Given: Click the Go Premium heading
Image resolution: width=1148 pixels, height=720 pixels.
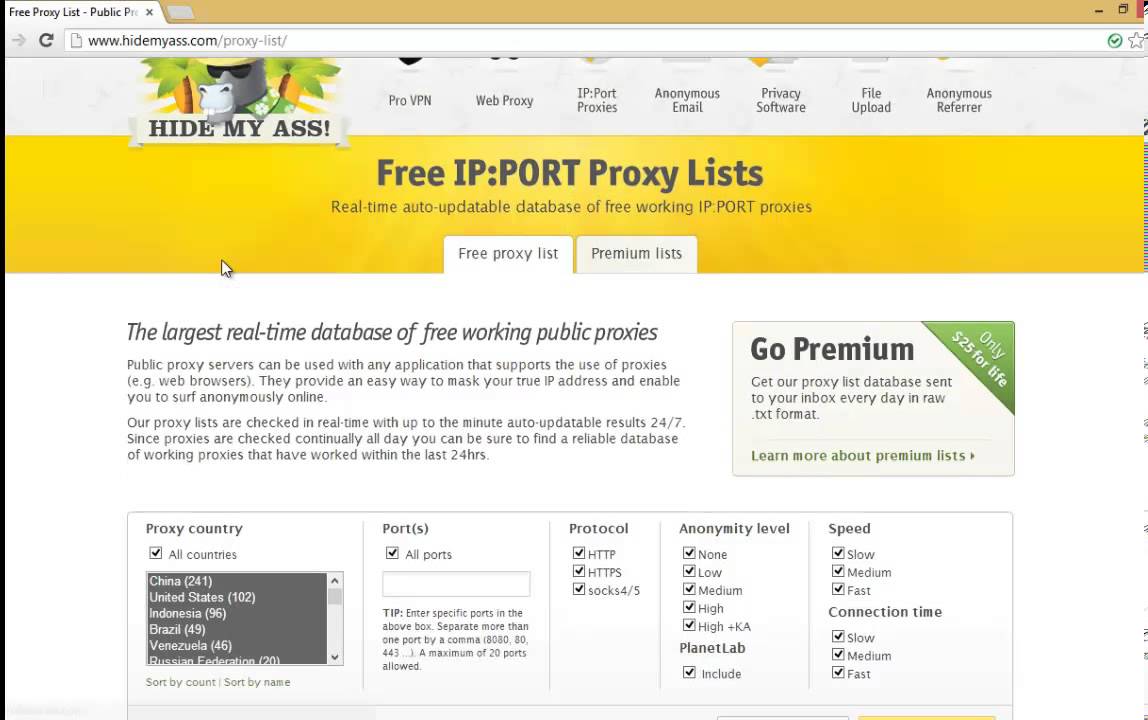Looking at the screenshot, I should pyautogui.click(x=832, y=349).
